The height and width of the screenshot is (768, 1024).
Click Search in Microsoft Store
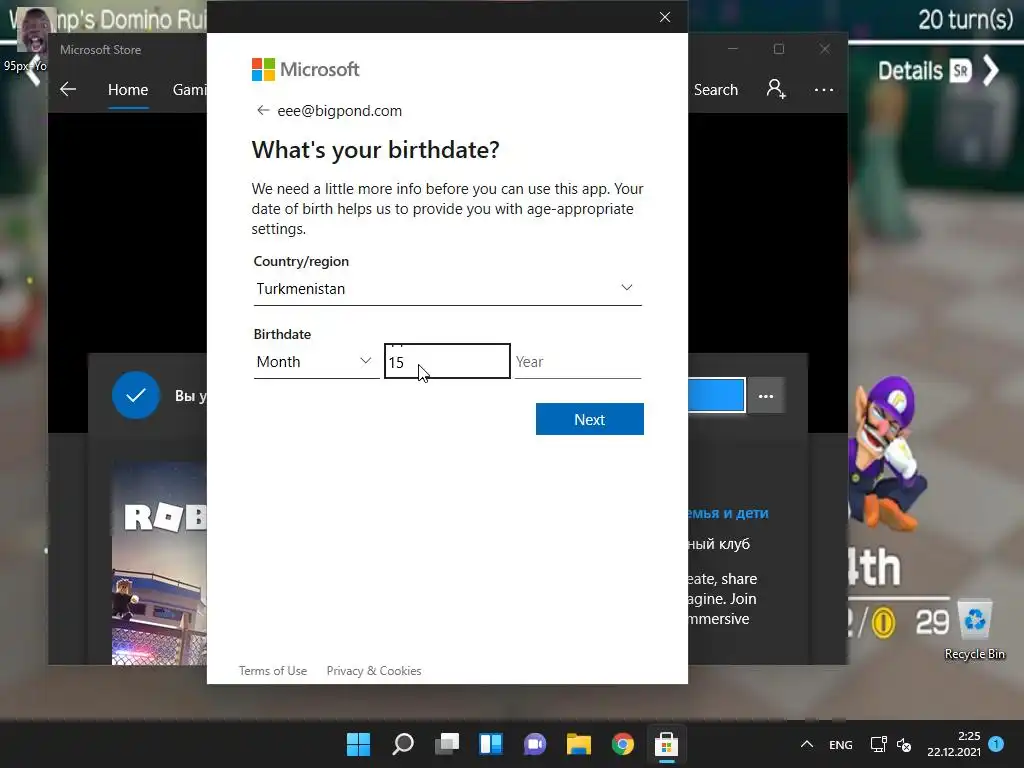pos(716,89)
